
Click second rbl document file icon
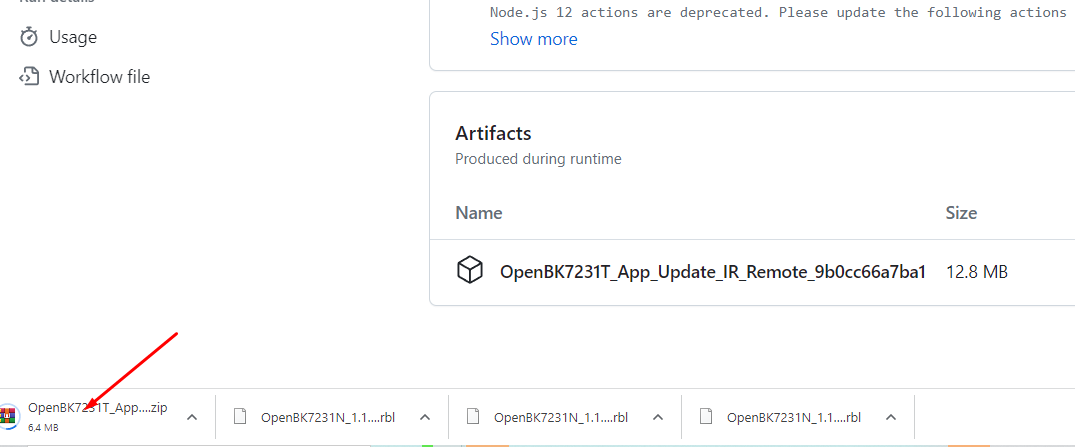pyautogui.click(x=472, y=416)
